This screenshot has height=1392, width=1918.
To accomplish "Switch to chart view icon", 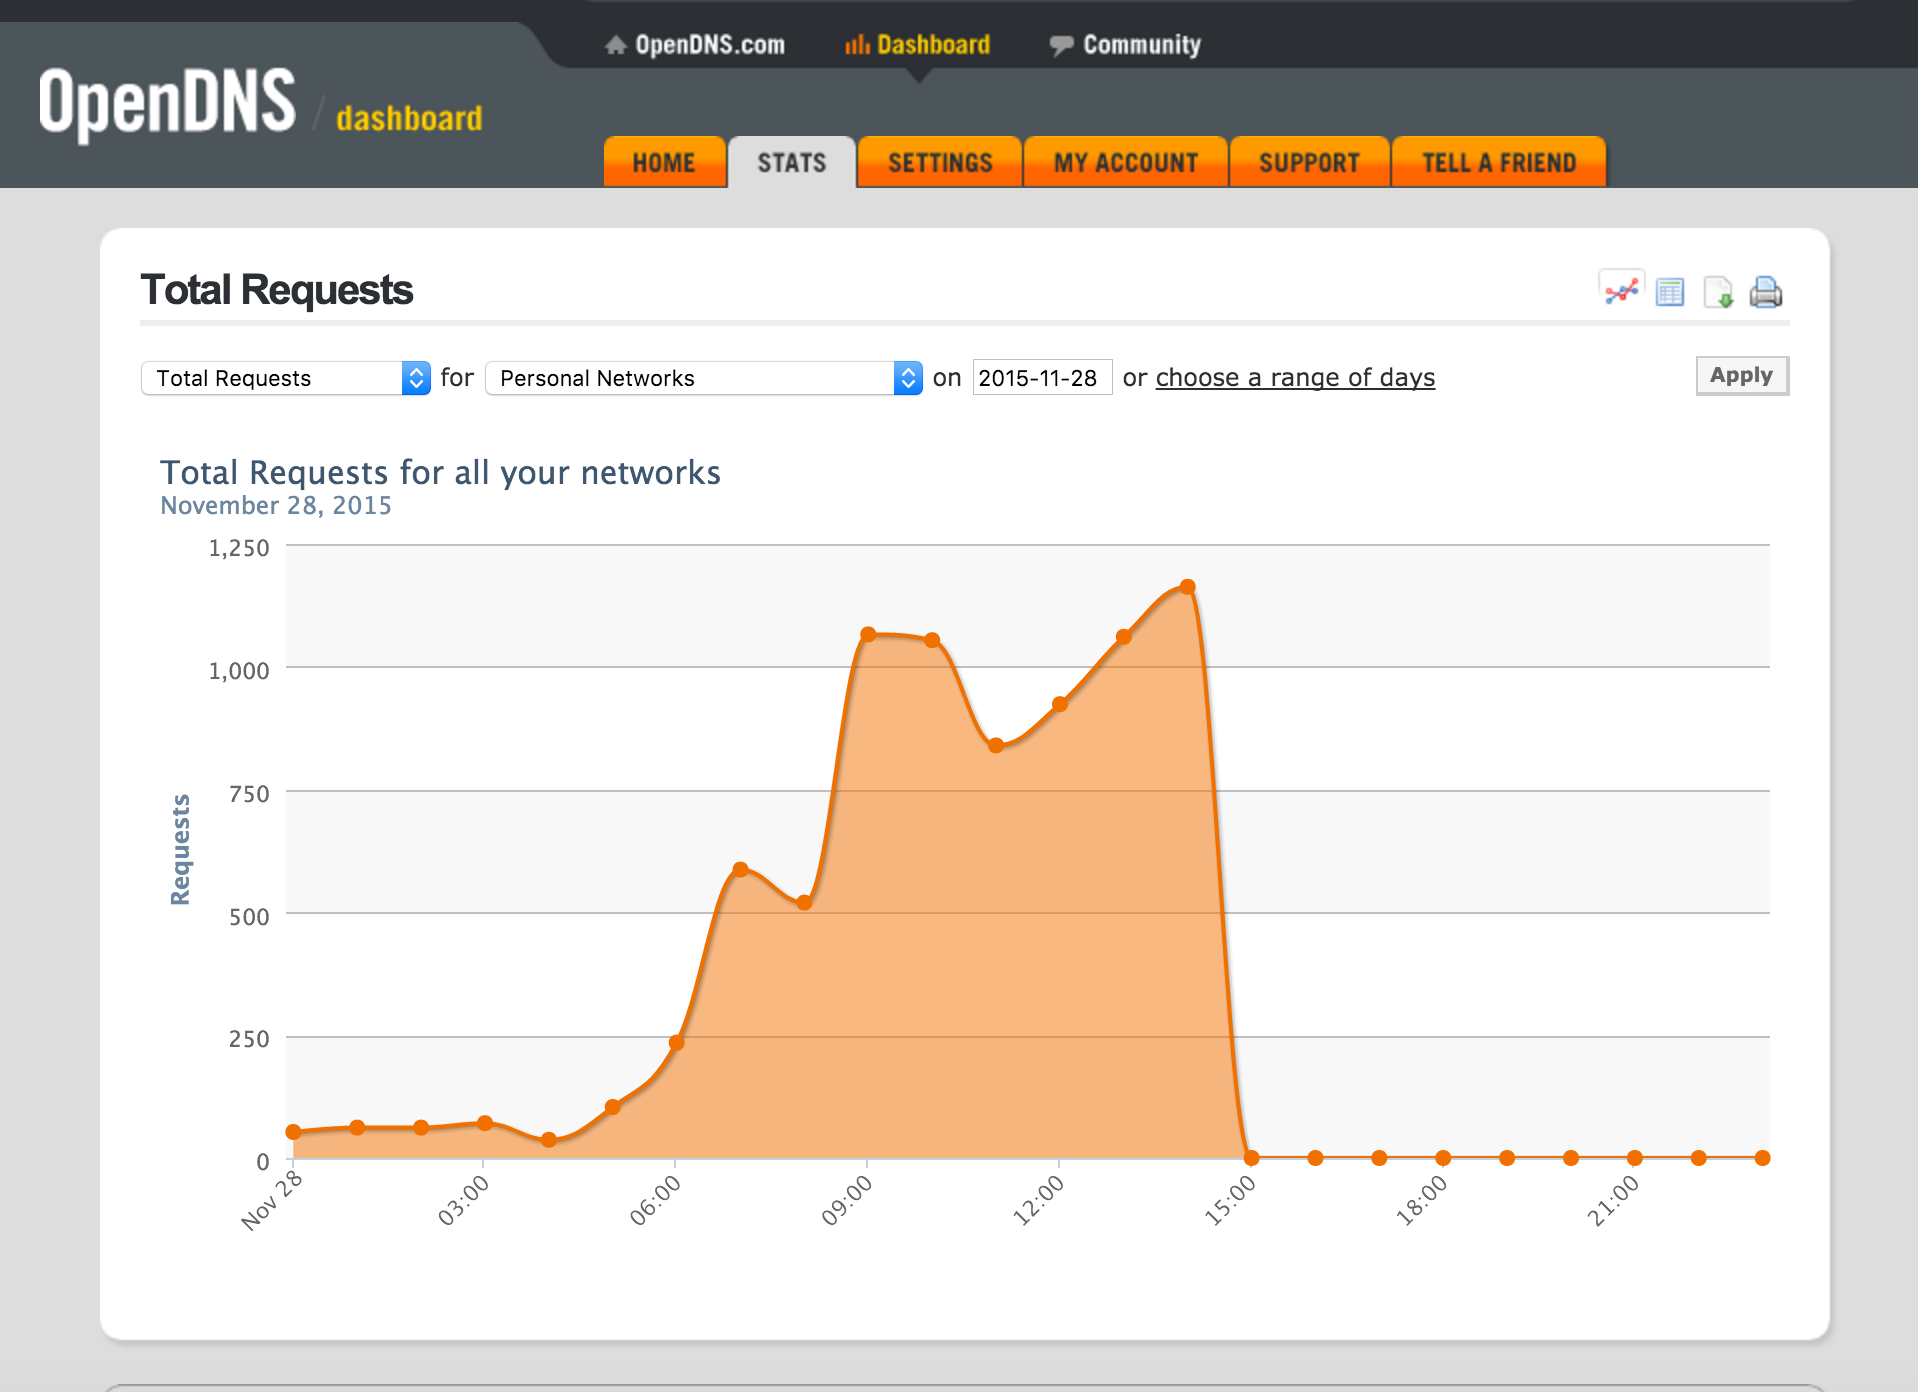I will (1621, 291).
